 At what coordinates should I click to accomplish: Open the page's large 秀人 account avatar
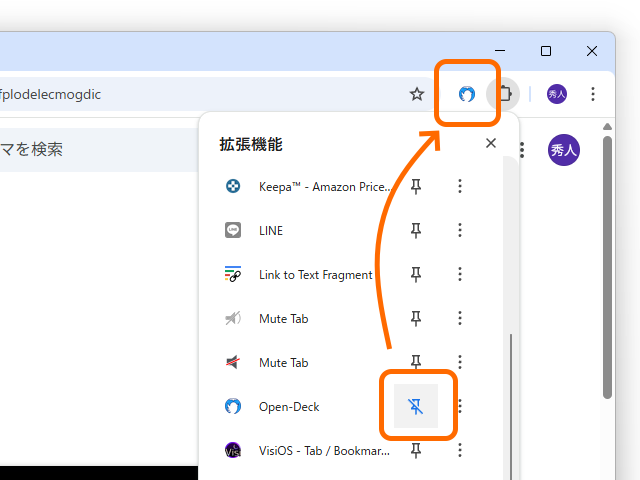pos(564,150)
